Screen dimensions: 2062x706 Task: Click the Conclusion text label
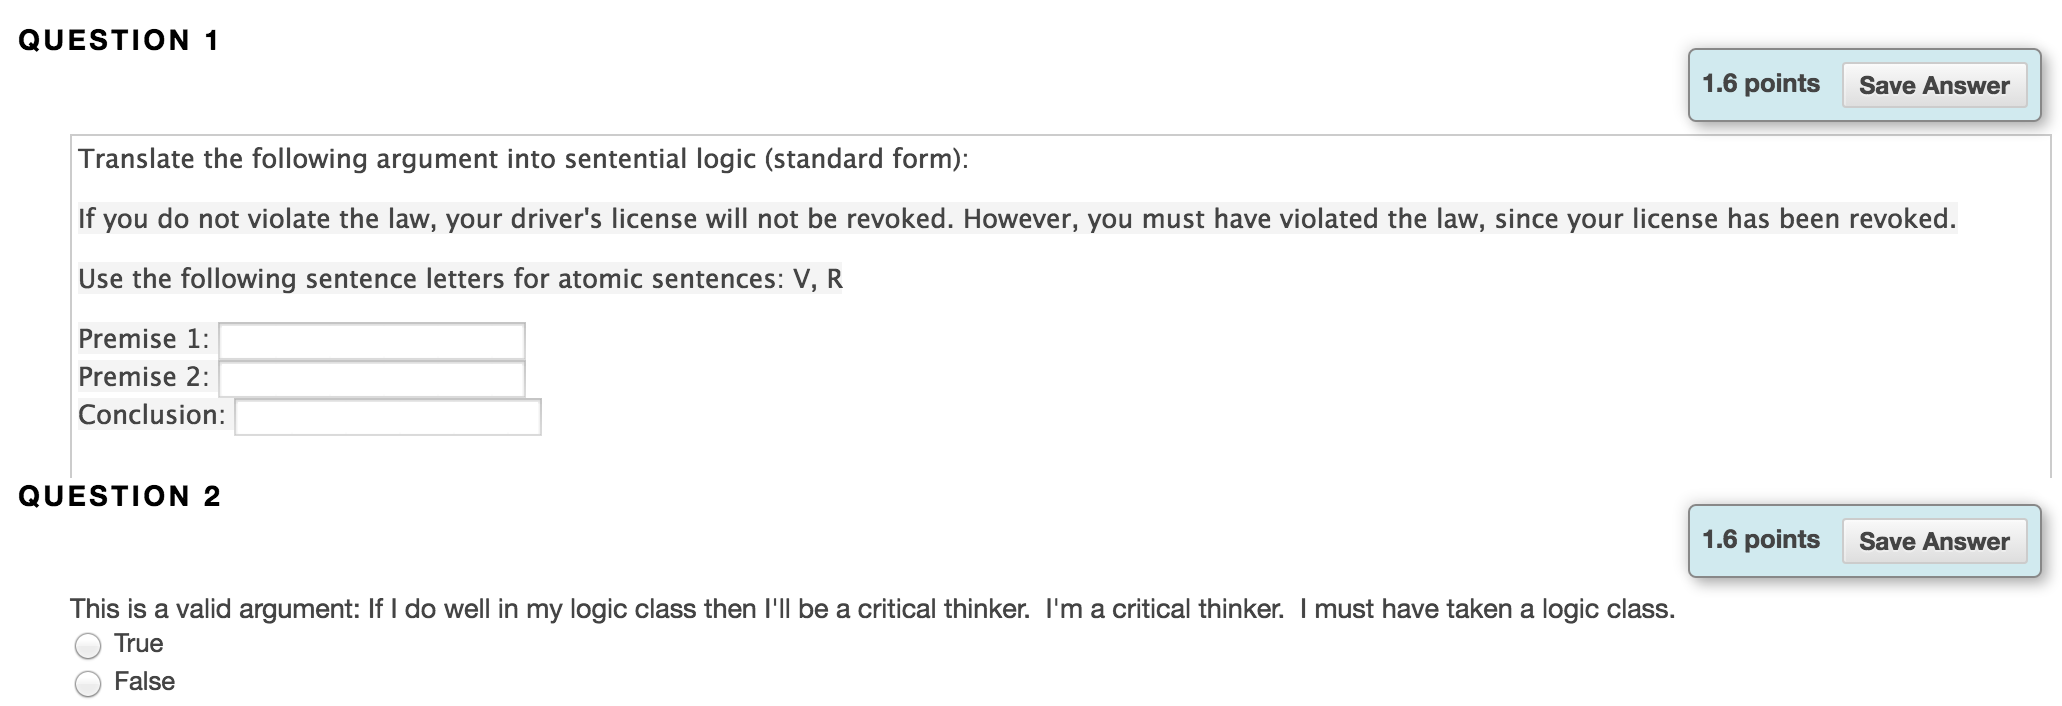click(x=150, y=415)
